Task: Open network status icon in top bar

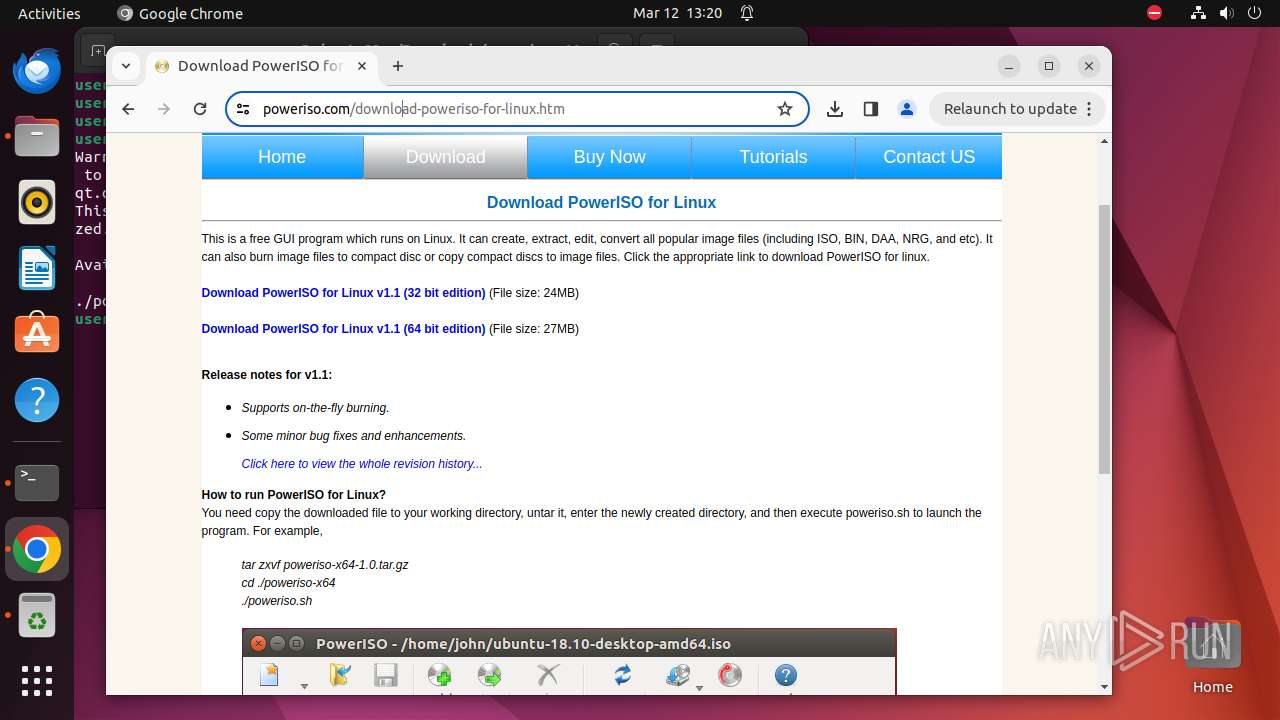Action: [1198, 13]
